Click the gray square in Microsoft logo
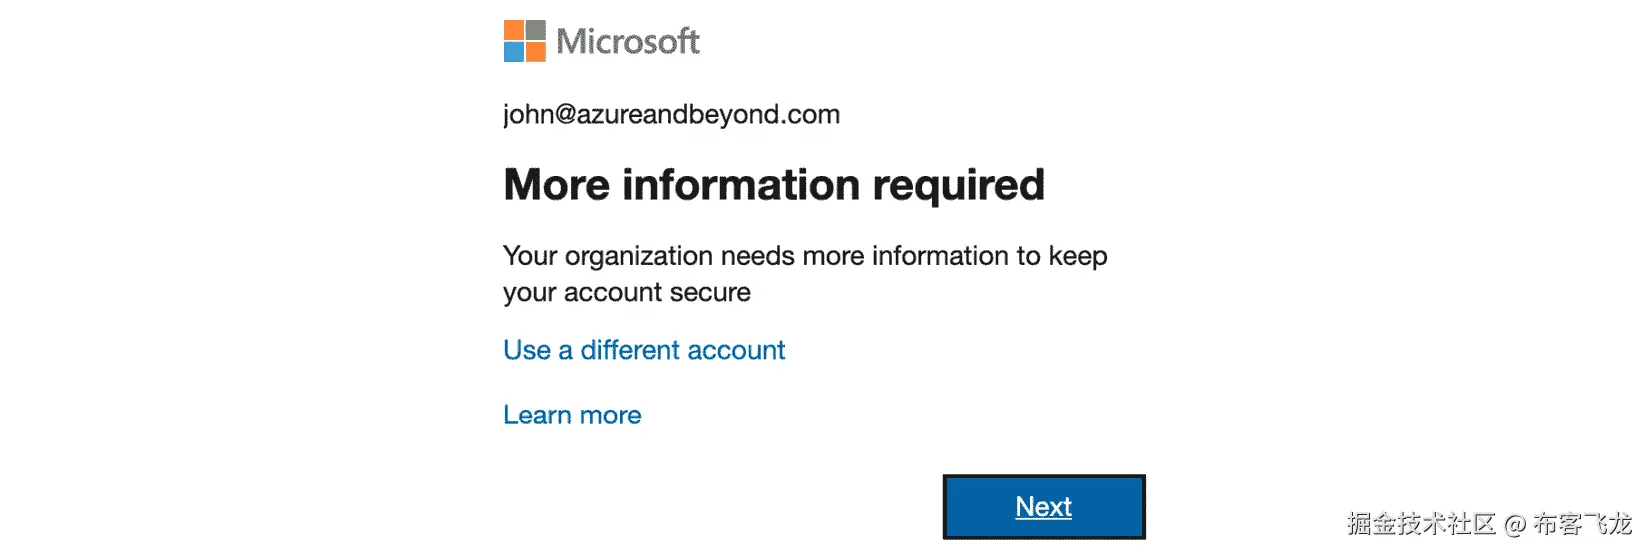 coord(536,30)
